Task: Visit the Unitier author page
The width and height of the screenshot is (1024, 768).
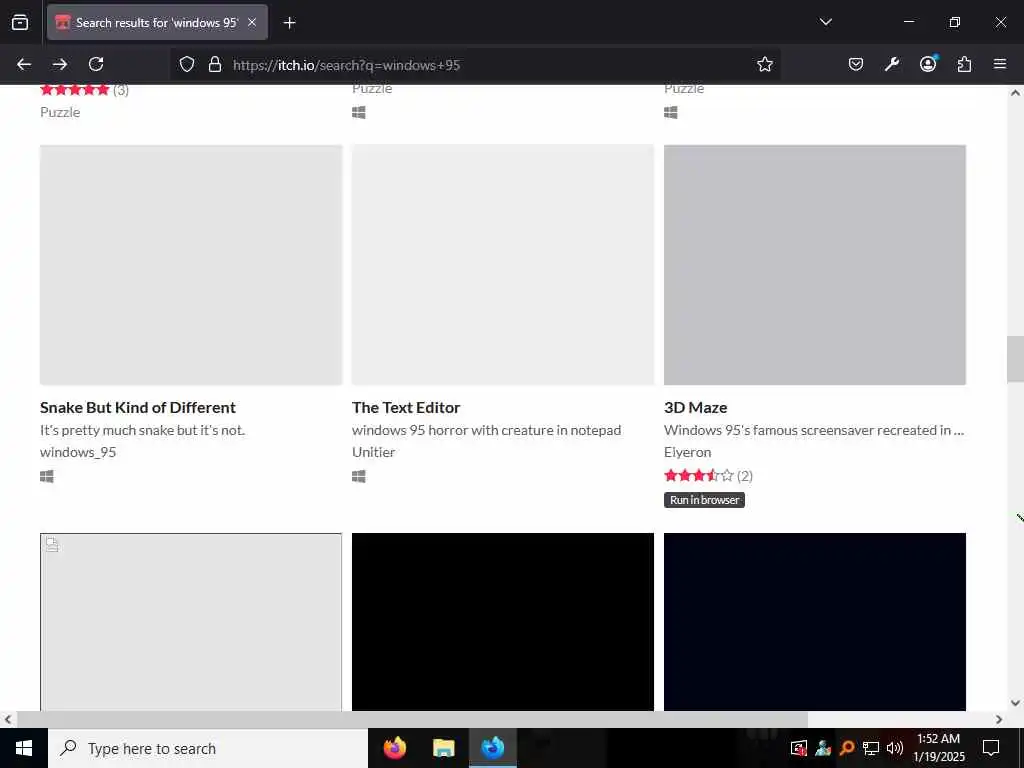Action: click(x=374, y=452)
